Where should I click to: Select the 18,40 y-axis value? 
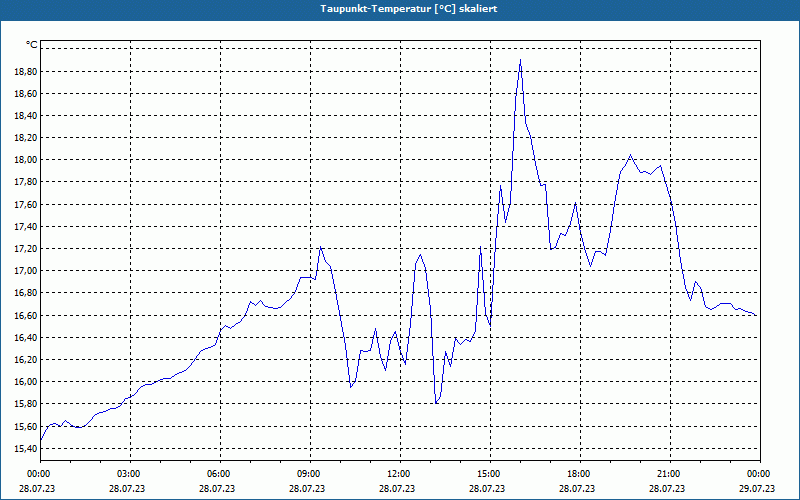coord(27,116)
